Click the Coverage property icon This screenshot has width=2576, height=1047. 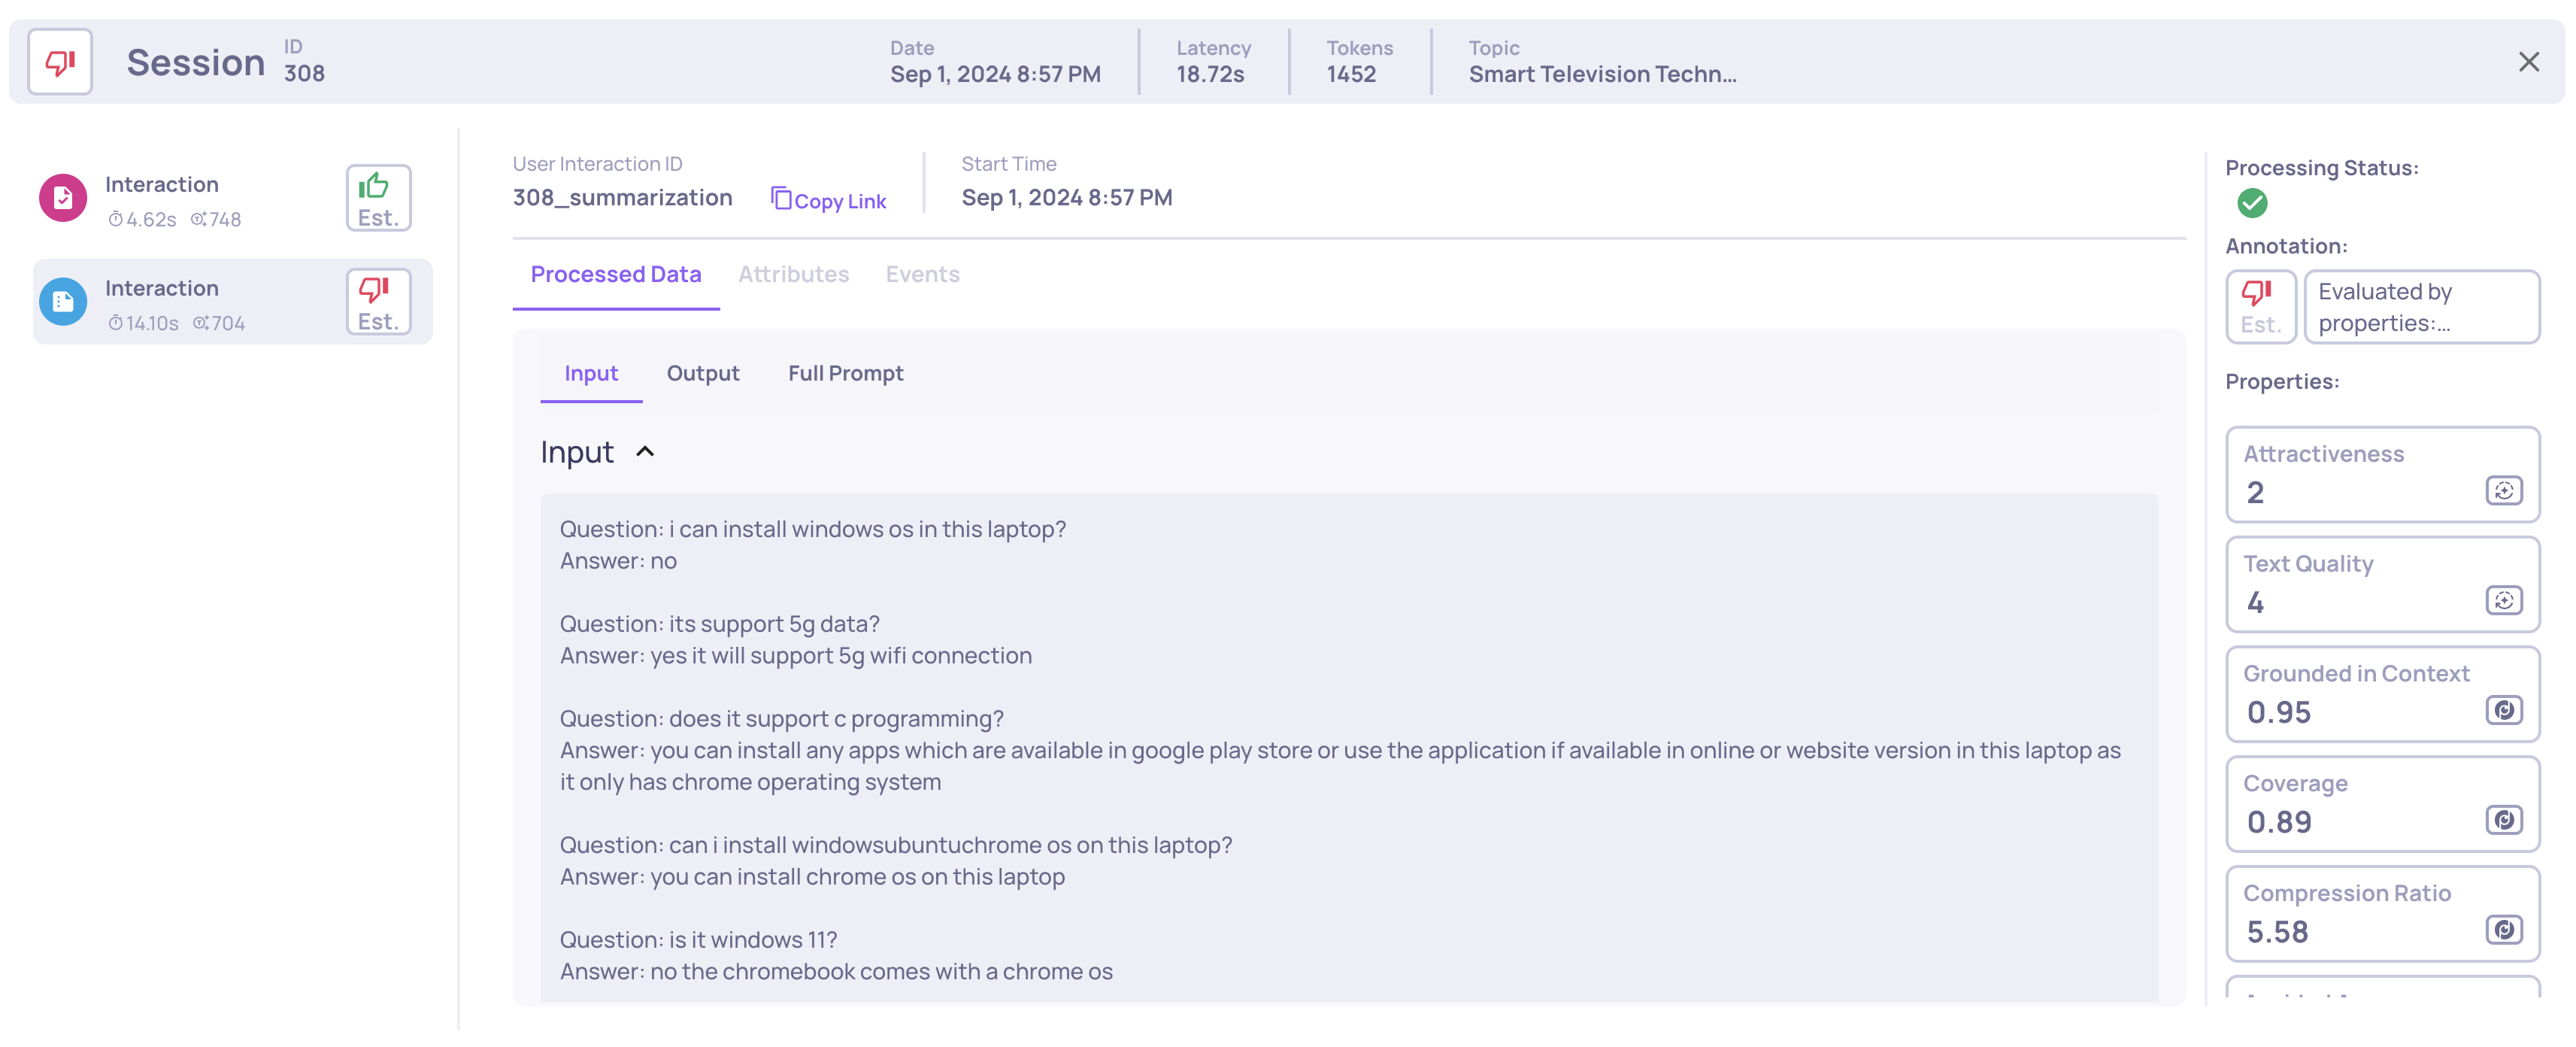click(x=2503, y=821)
